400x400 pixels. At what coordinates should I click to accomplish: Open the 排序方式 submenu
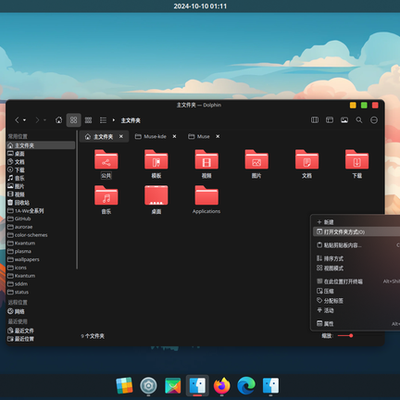357,258
